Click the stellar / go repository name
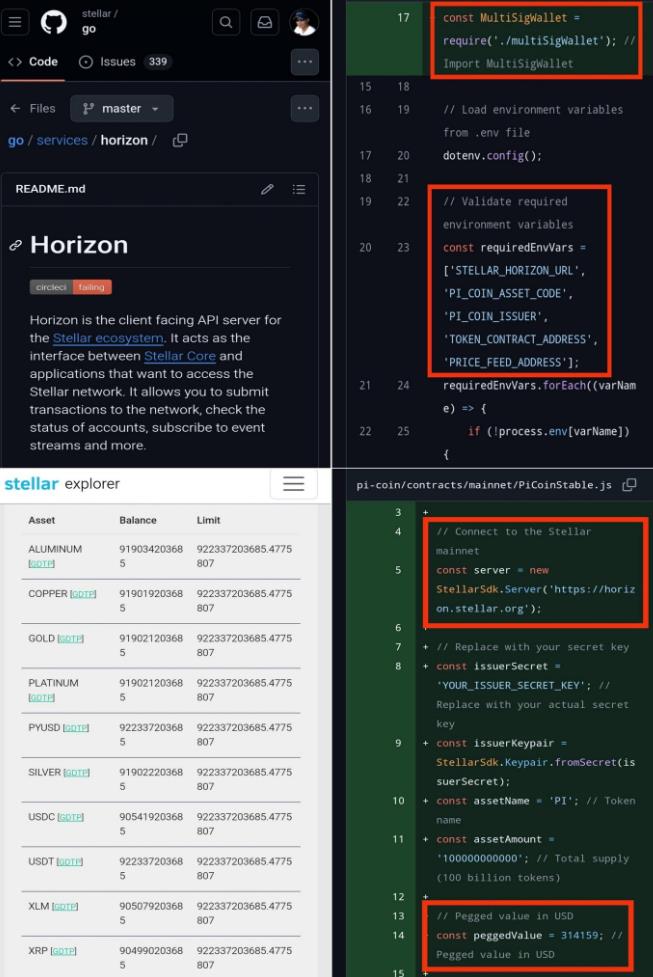This screenshot has width=653, height=977. (100, 21)
